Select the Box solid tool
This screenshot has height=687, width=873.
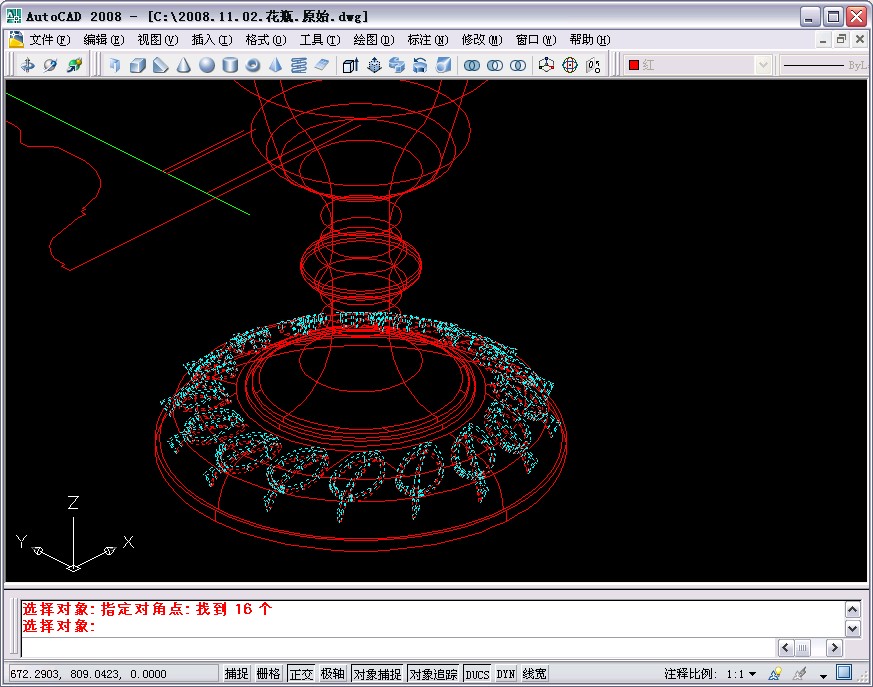click(x=138, y=65)
